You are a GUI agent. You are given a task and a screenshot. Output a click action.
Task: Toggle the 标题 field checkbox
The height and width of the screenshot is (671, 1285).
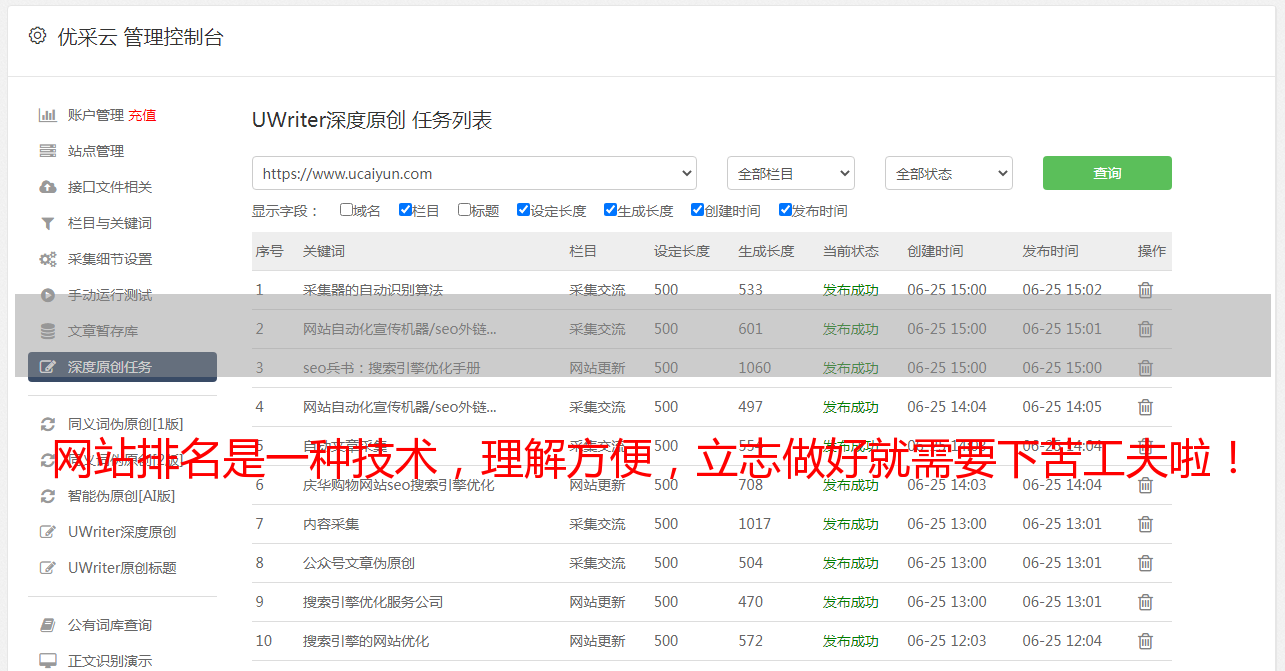[x=464, y=210]
